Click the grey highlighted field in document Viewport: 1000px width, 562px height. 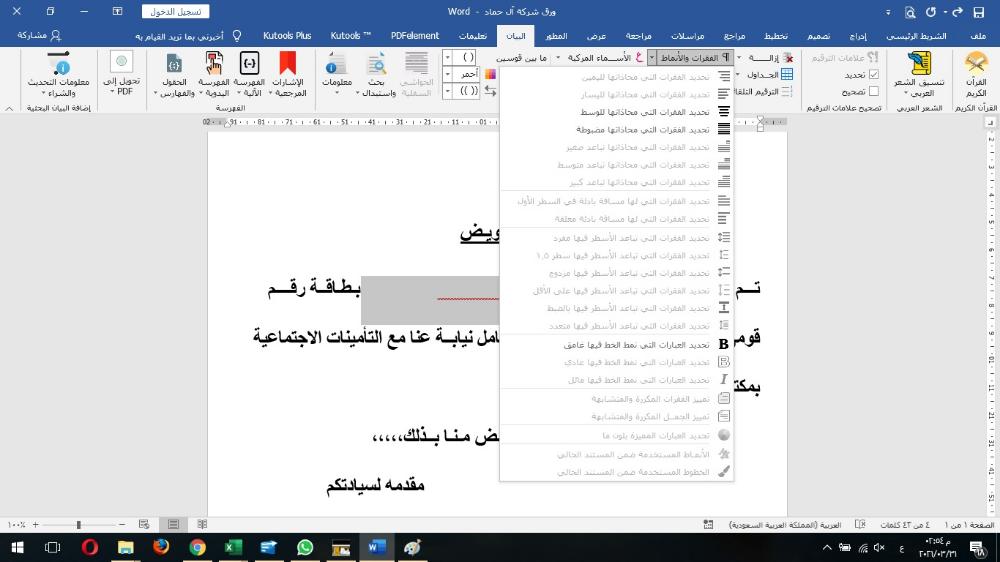(430, 300)
